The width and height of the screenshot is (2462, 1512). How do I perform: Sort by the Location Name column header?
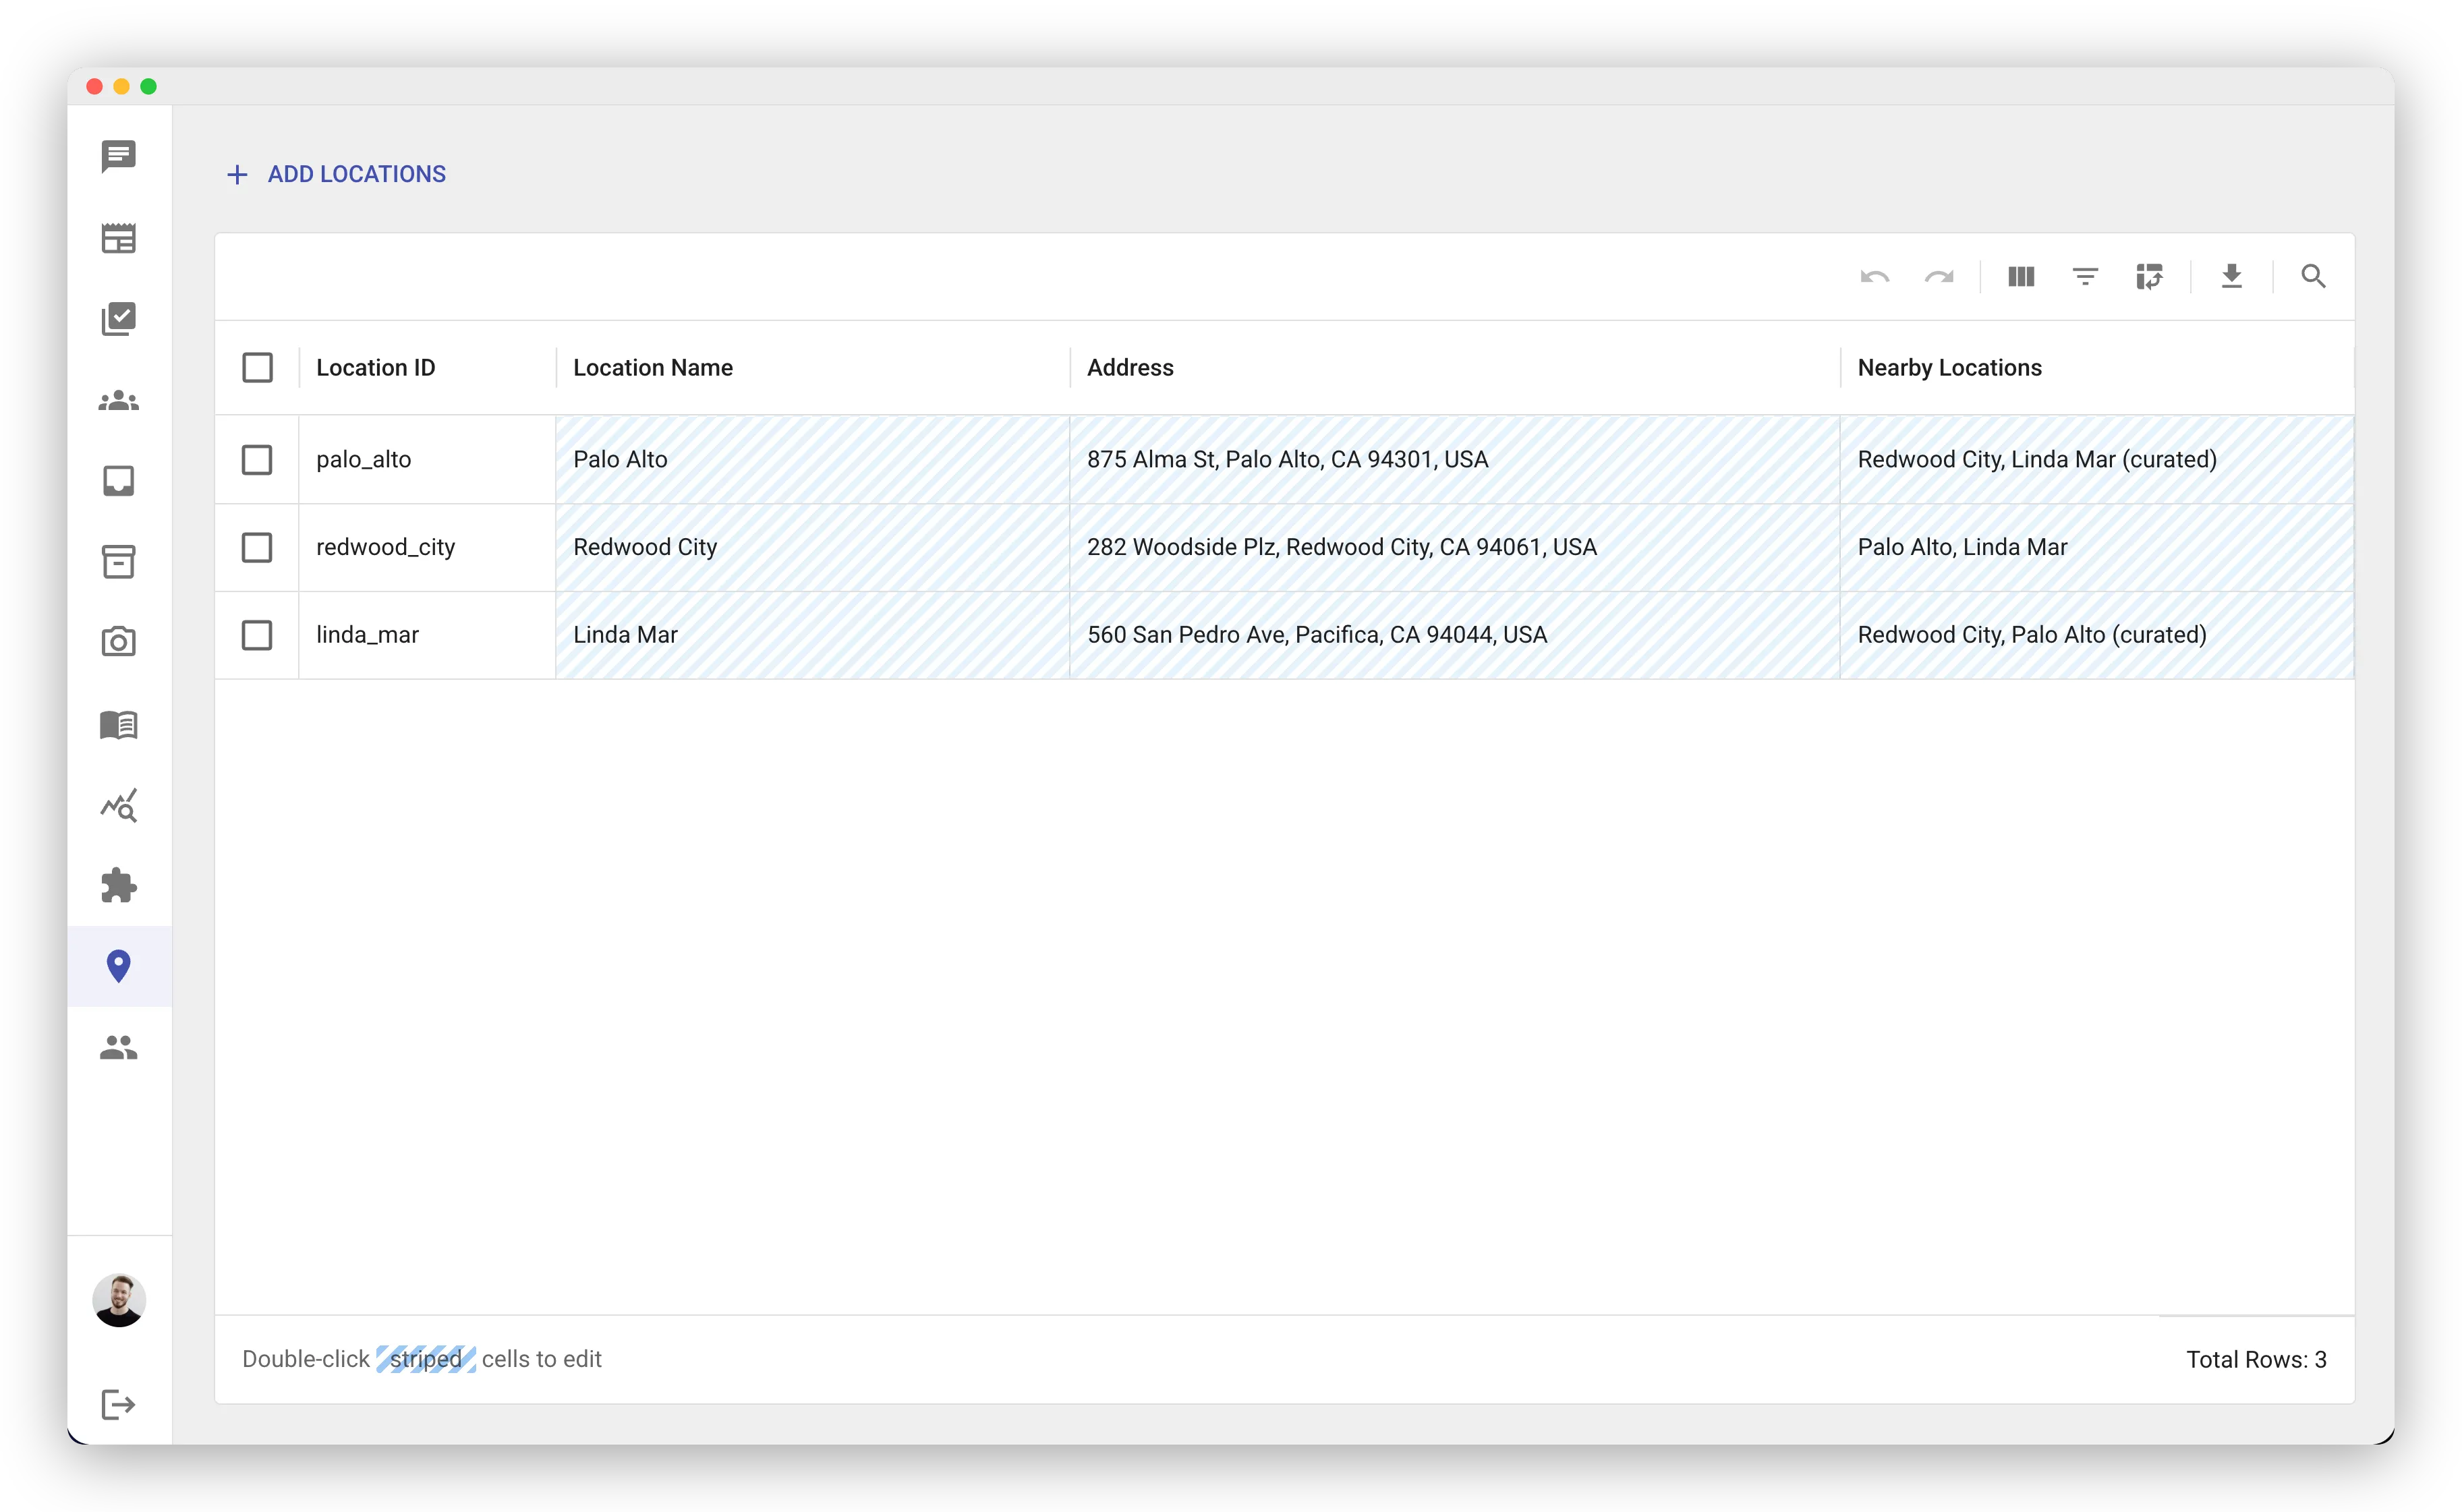click(653, 367)
